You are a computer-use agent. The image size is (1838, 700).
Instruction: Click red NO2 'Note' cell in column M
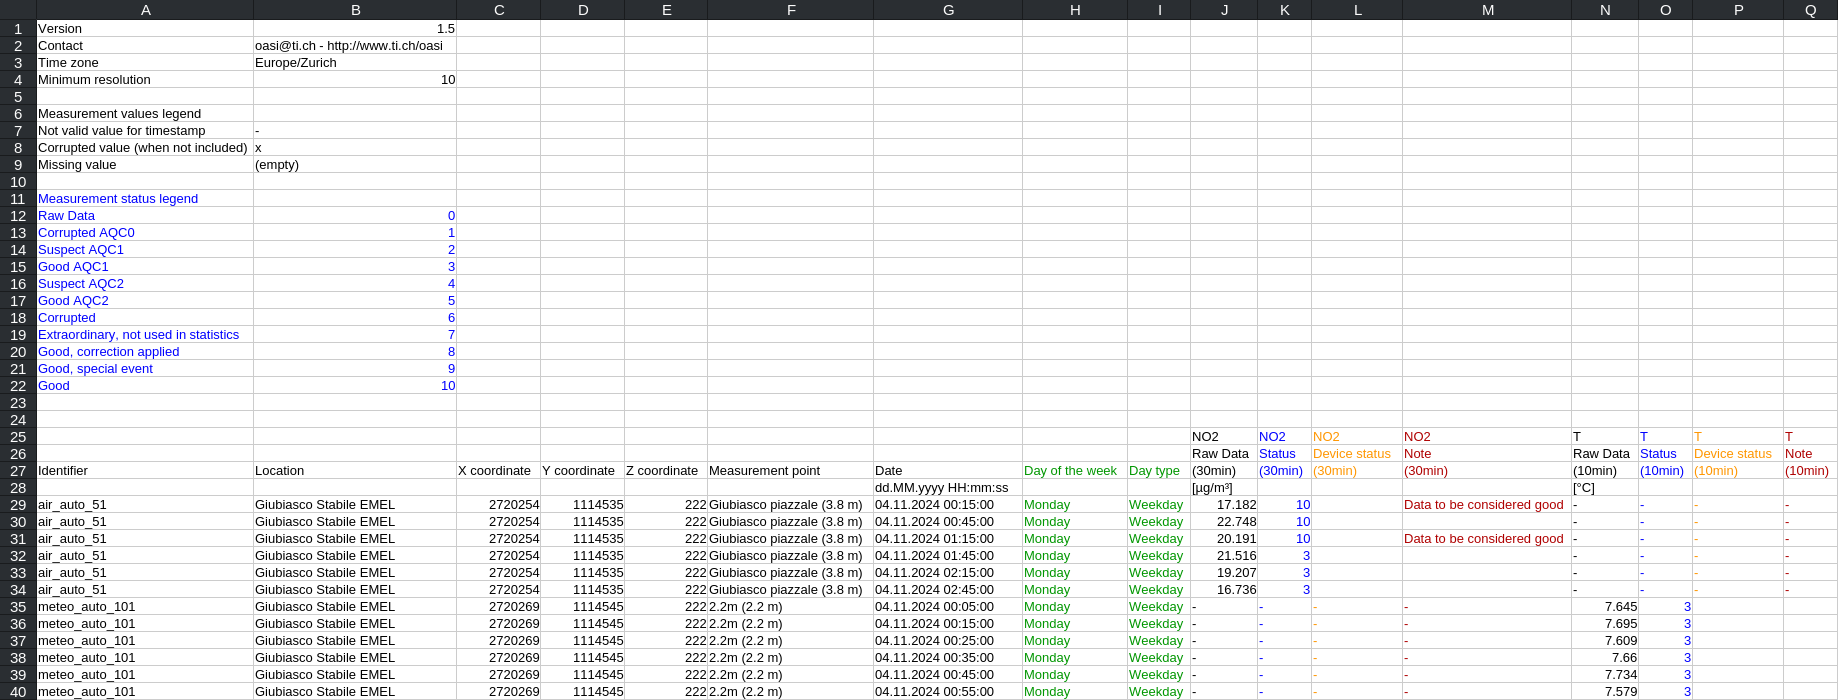[x=1487, y=454]
